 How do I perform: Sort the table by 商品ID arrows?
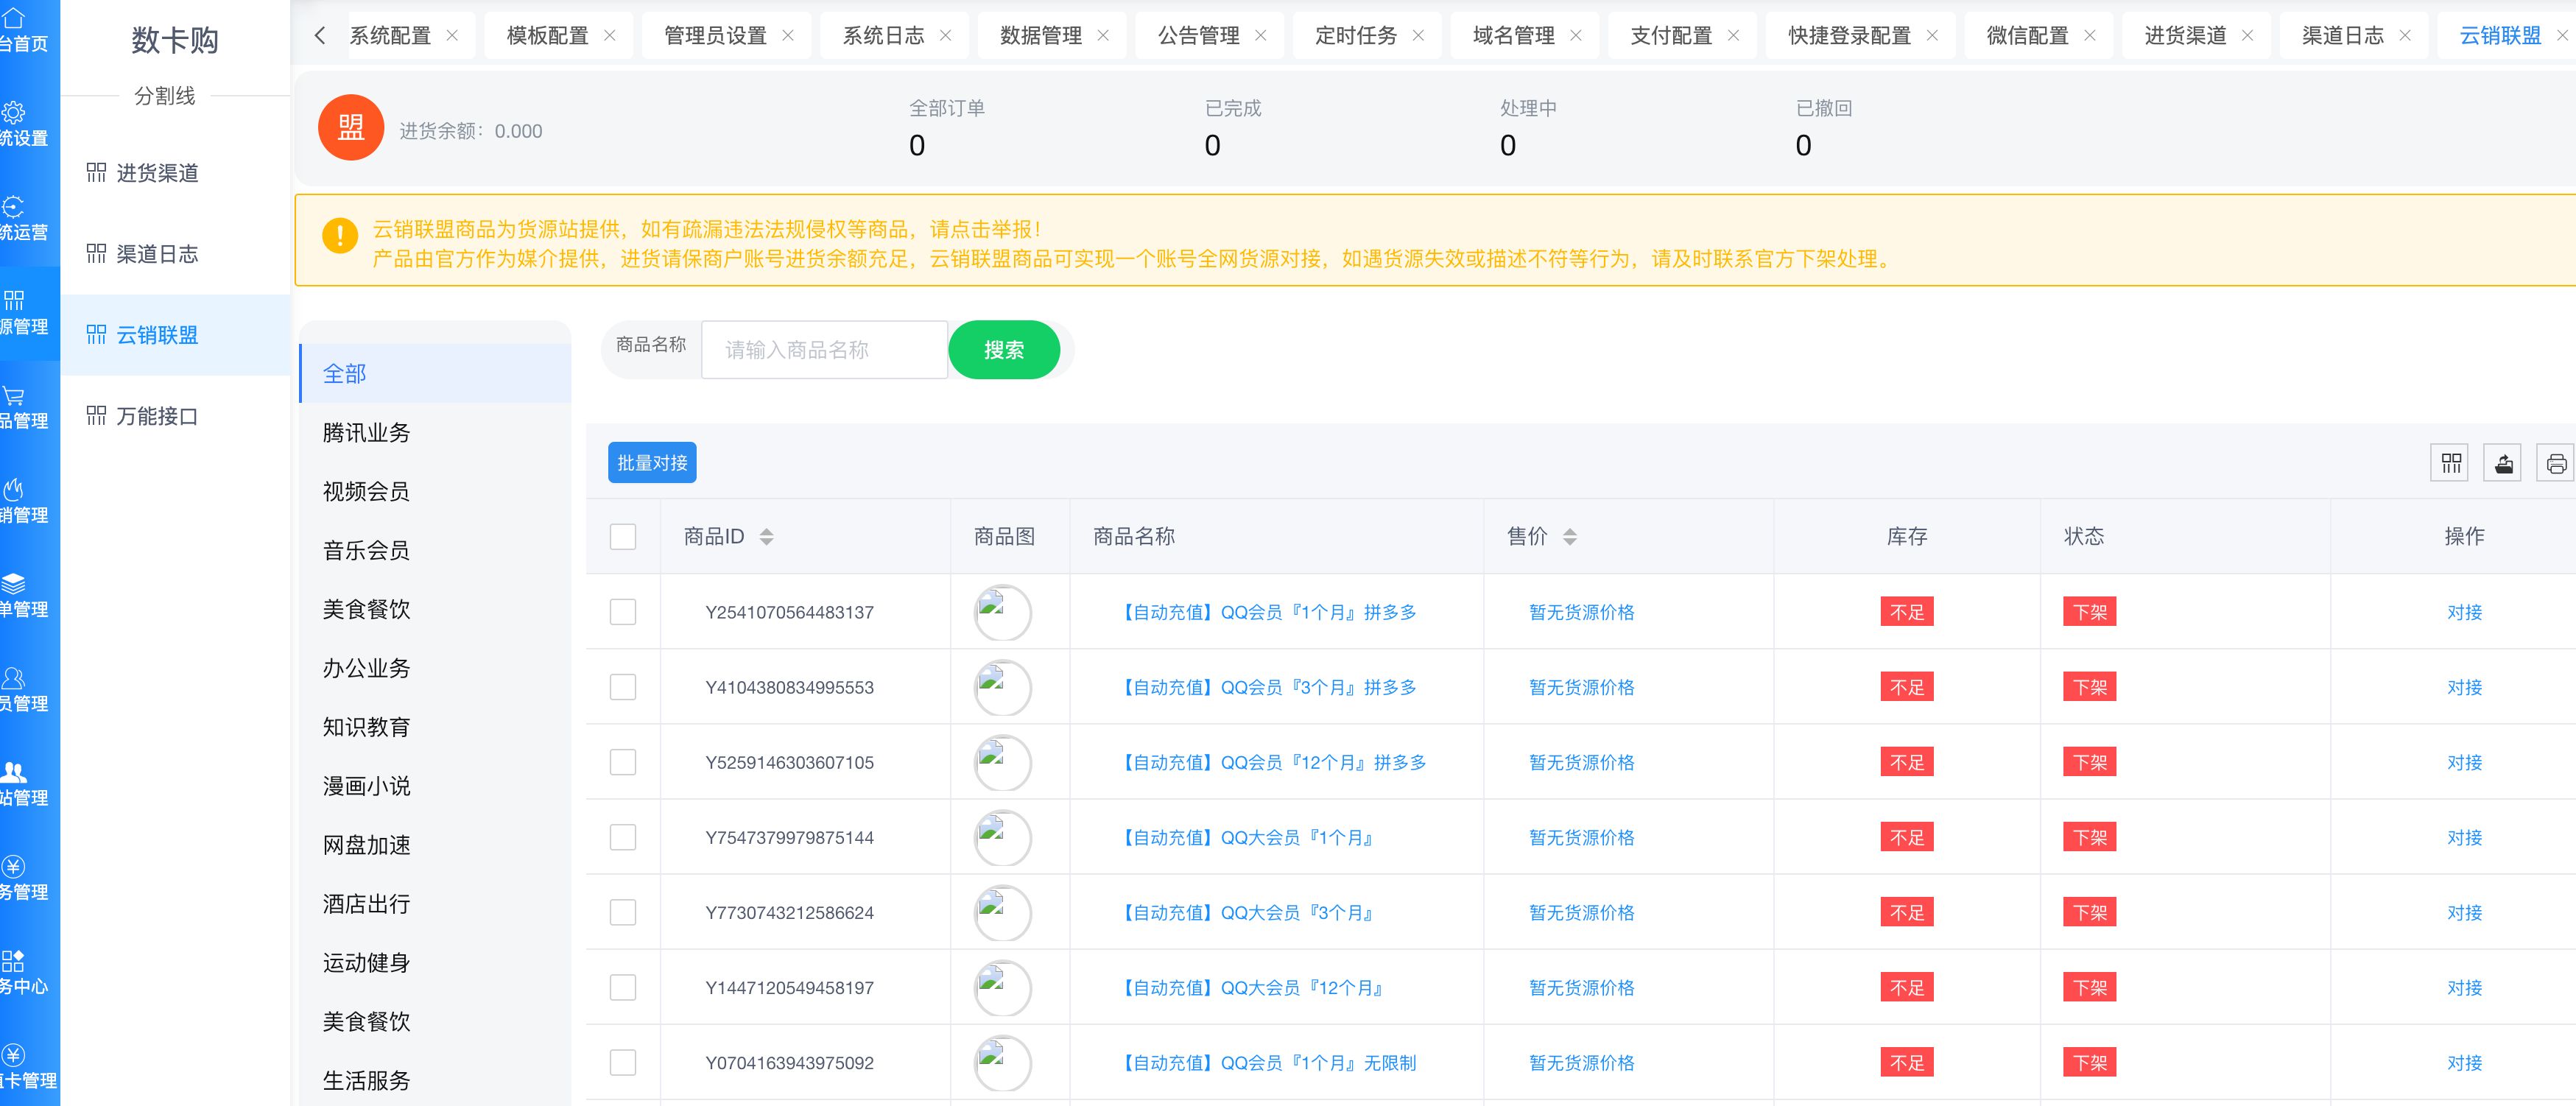tap(766, 537)
